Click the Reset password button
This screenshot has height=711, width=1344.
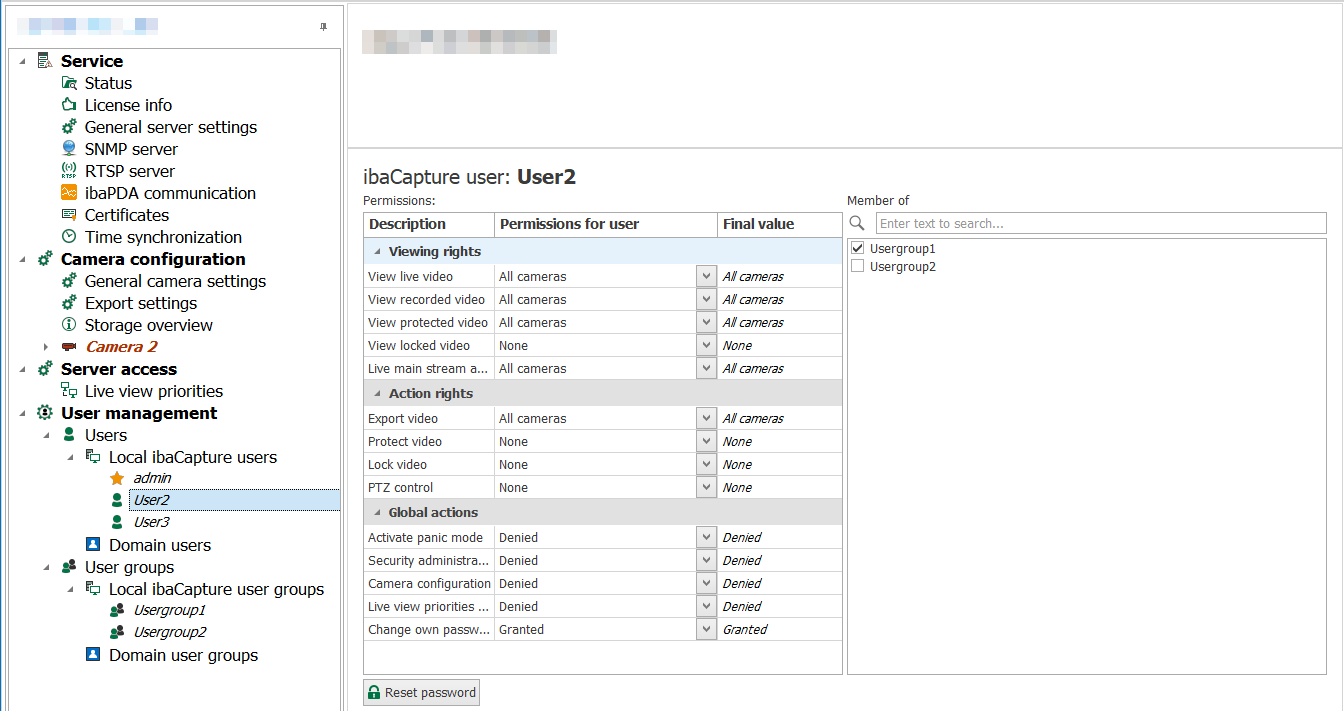point(421,693)
